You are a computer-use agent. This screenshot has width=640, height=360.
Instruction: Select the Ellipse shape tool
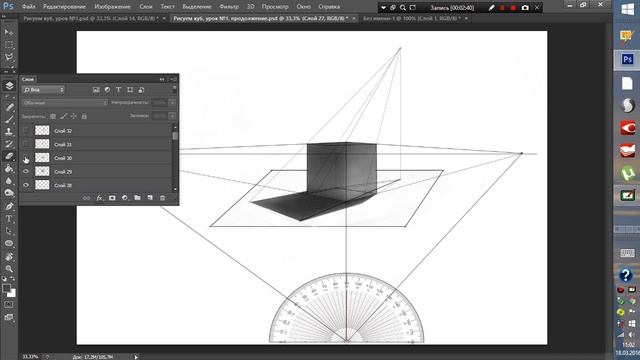pyautogui.click(x=9, y=243)
